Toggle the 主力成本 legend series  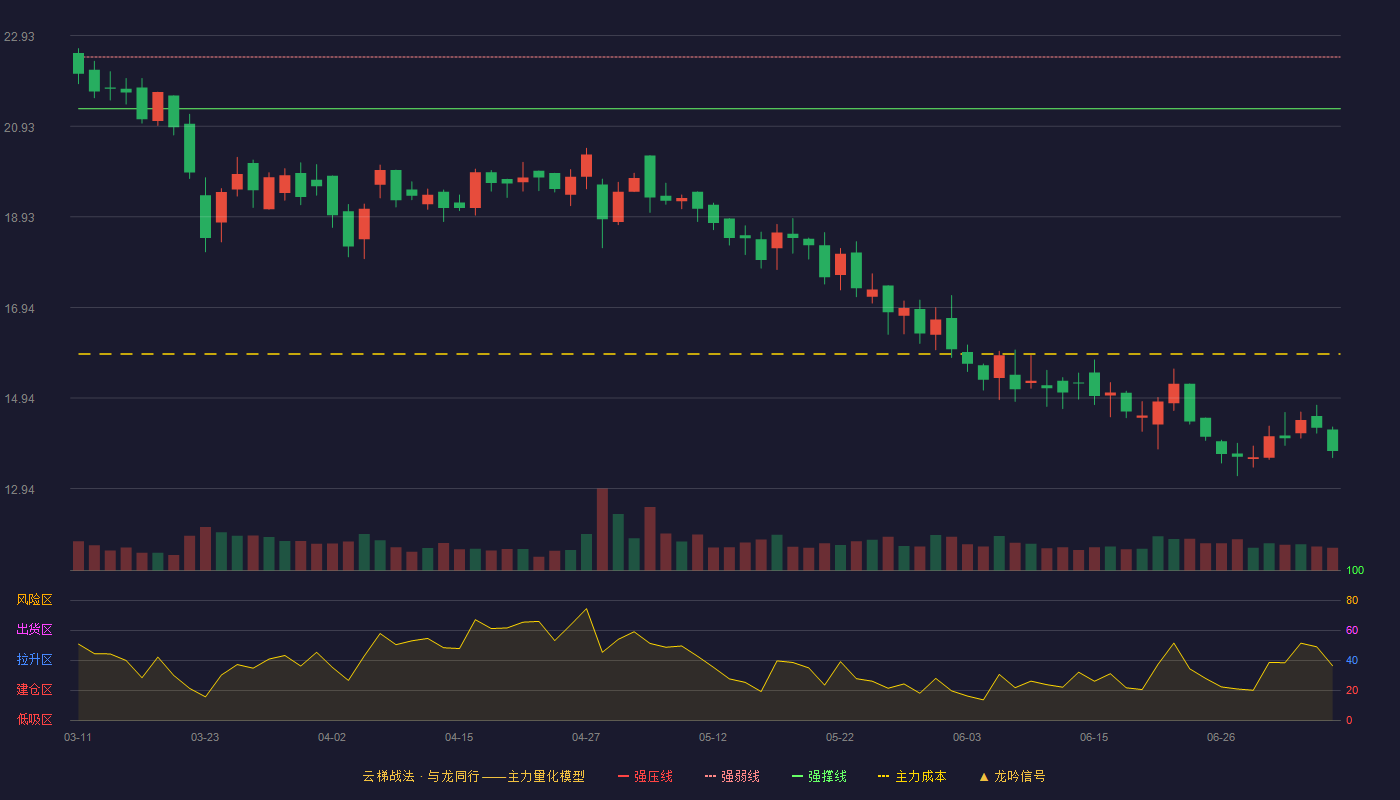click(x=911, y=776)
